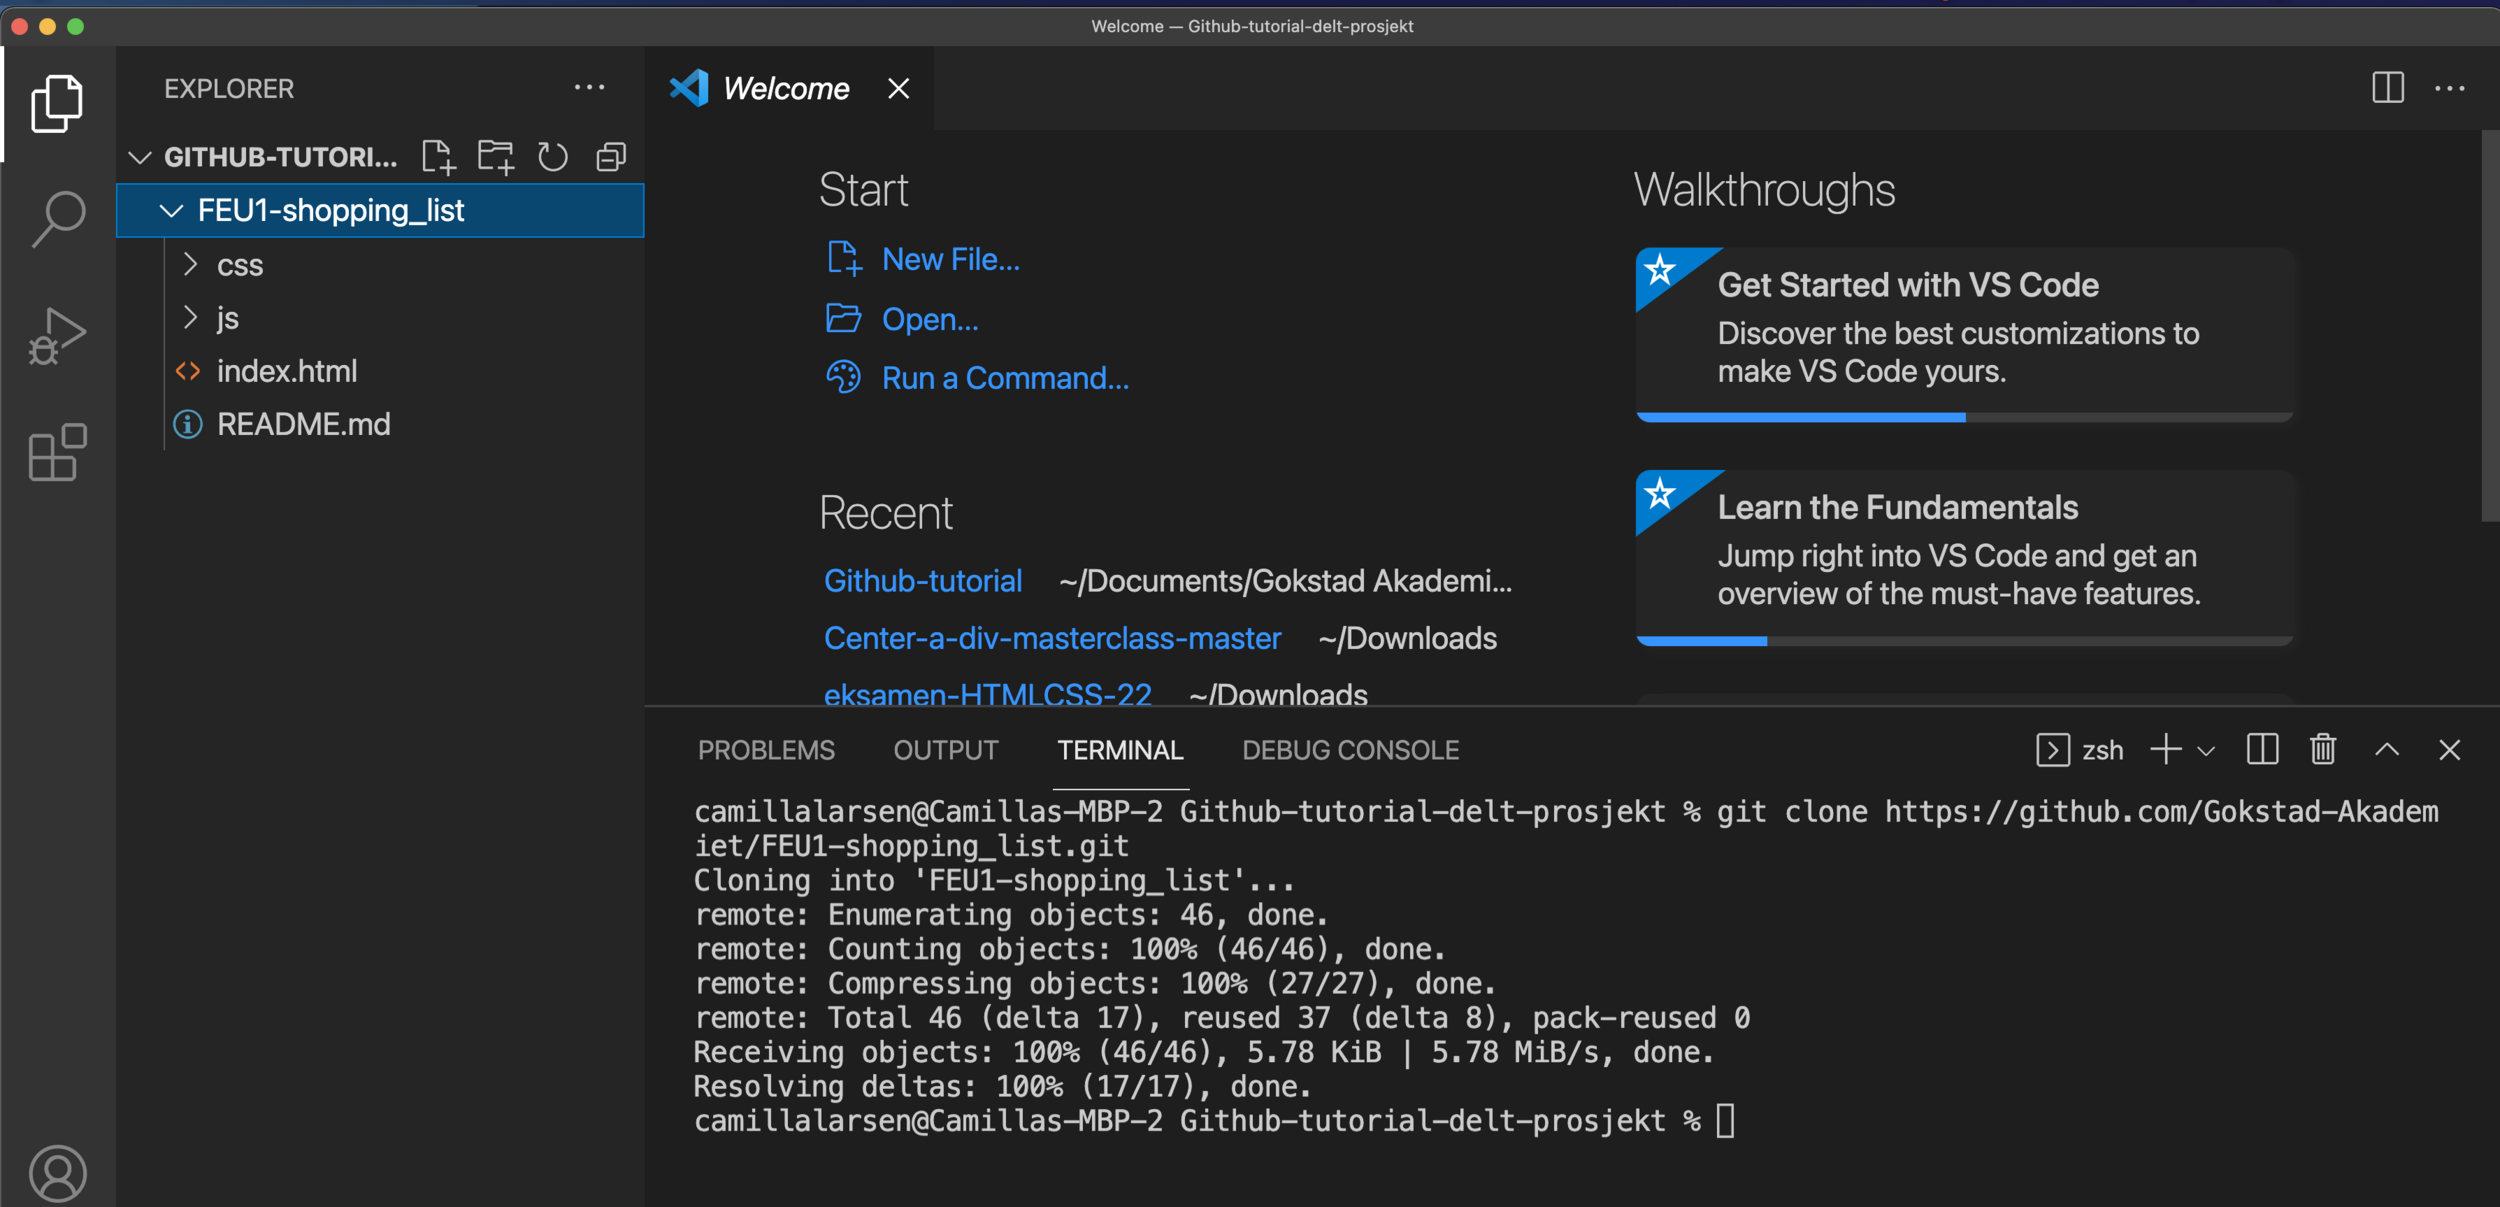Open the Extensions view
2500x1207 pixels.
[x=58, y=452]
